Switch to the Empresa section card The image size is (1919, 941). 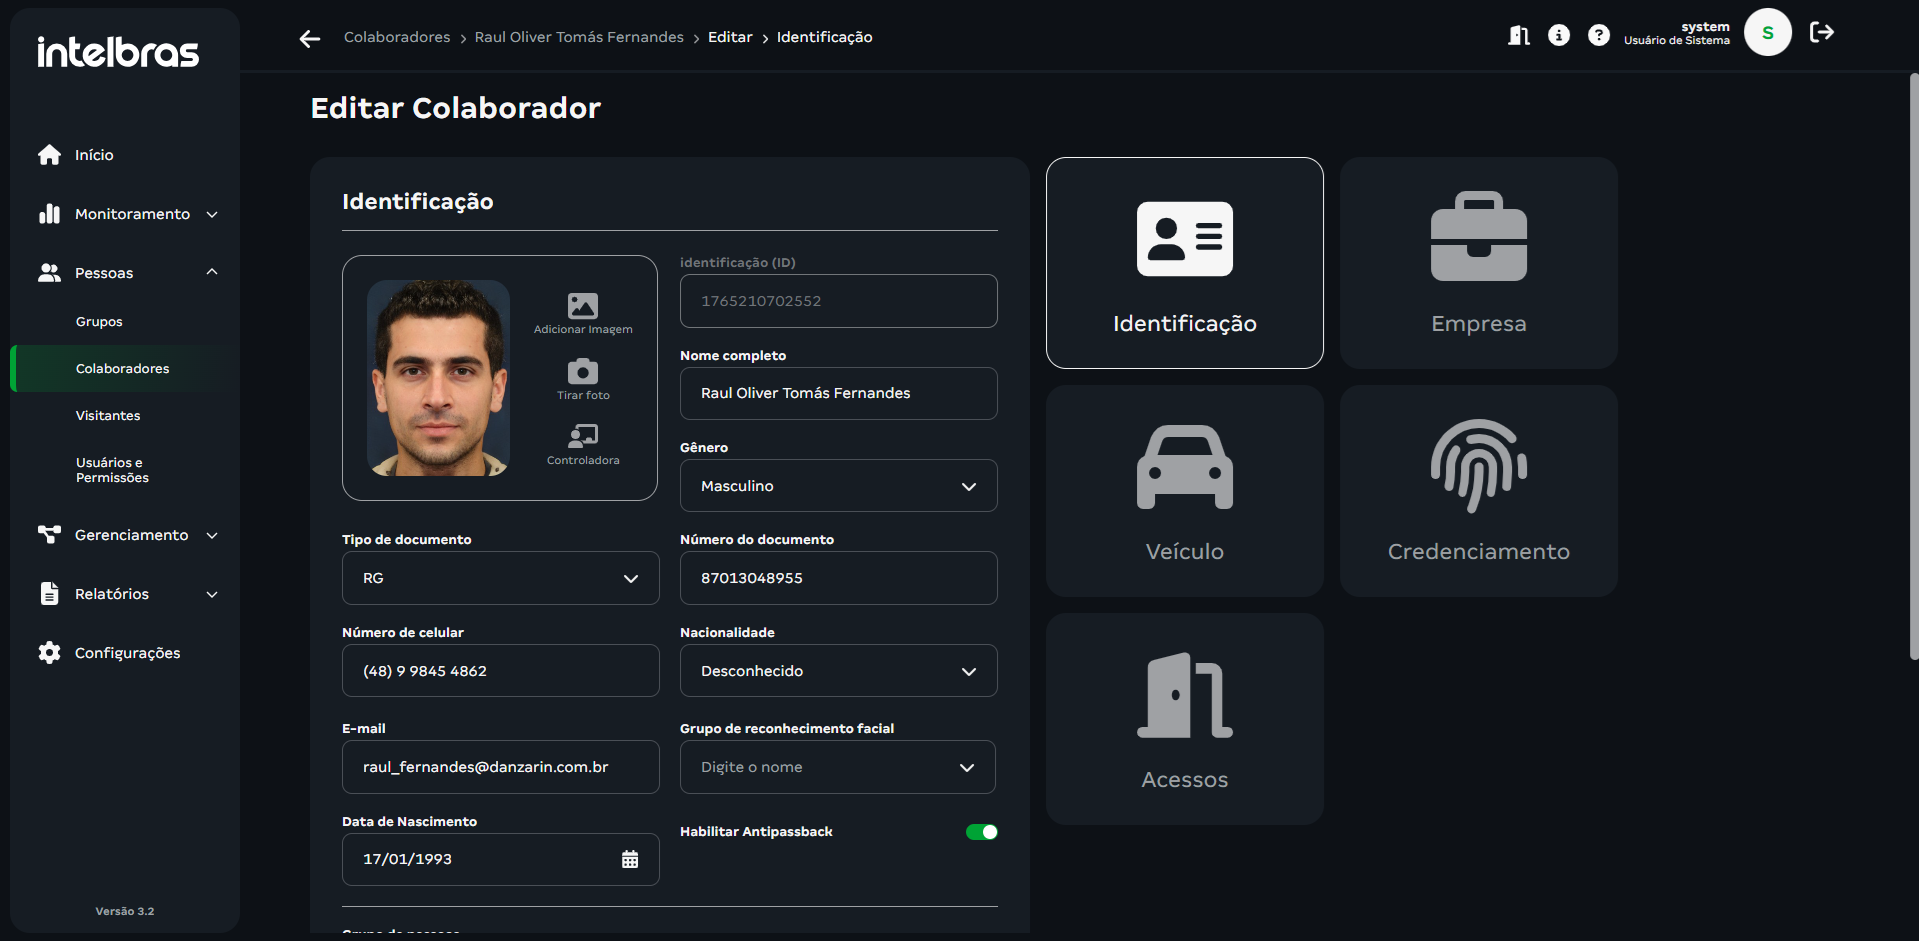click(1478, 263)
